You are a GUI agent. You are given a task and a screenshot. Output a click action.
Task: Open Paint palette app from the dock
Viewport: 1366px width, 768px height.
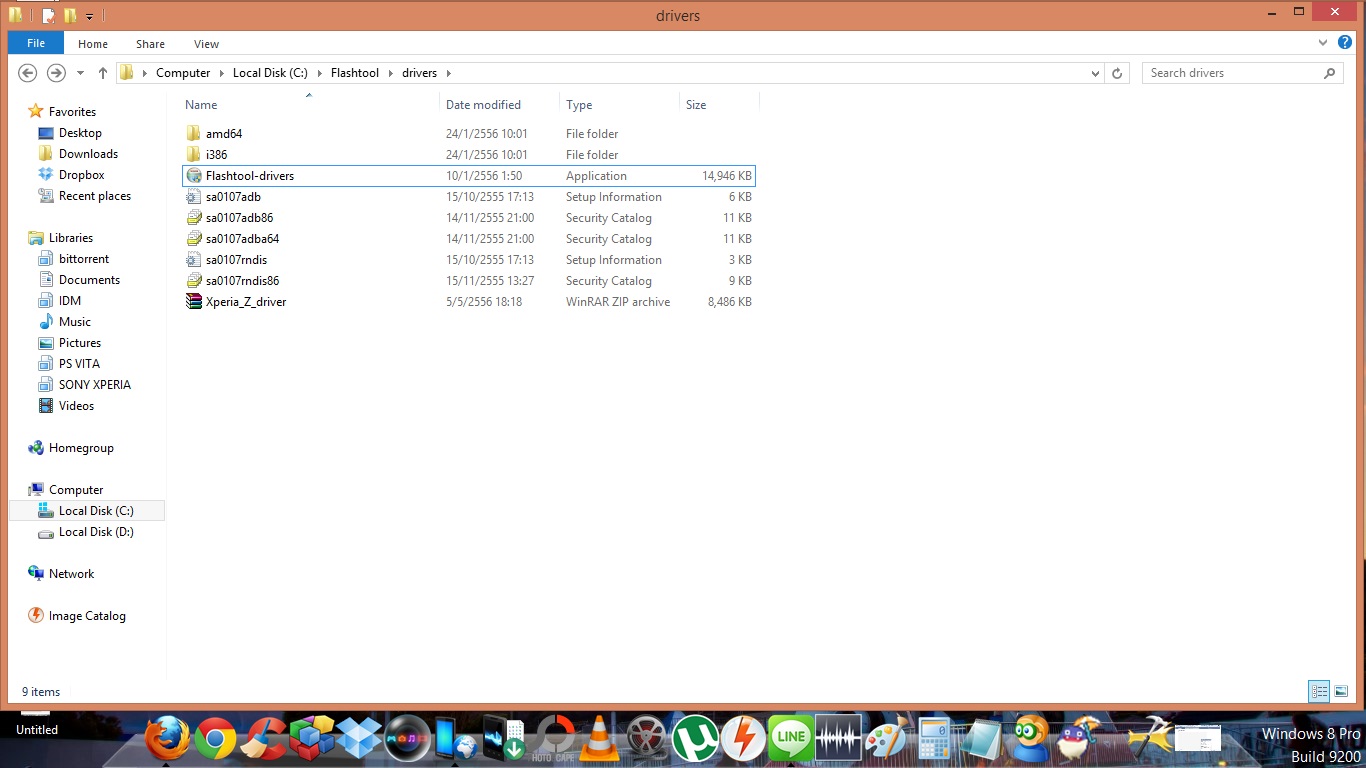(886, 740)
